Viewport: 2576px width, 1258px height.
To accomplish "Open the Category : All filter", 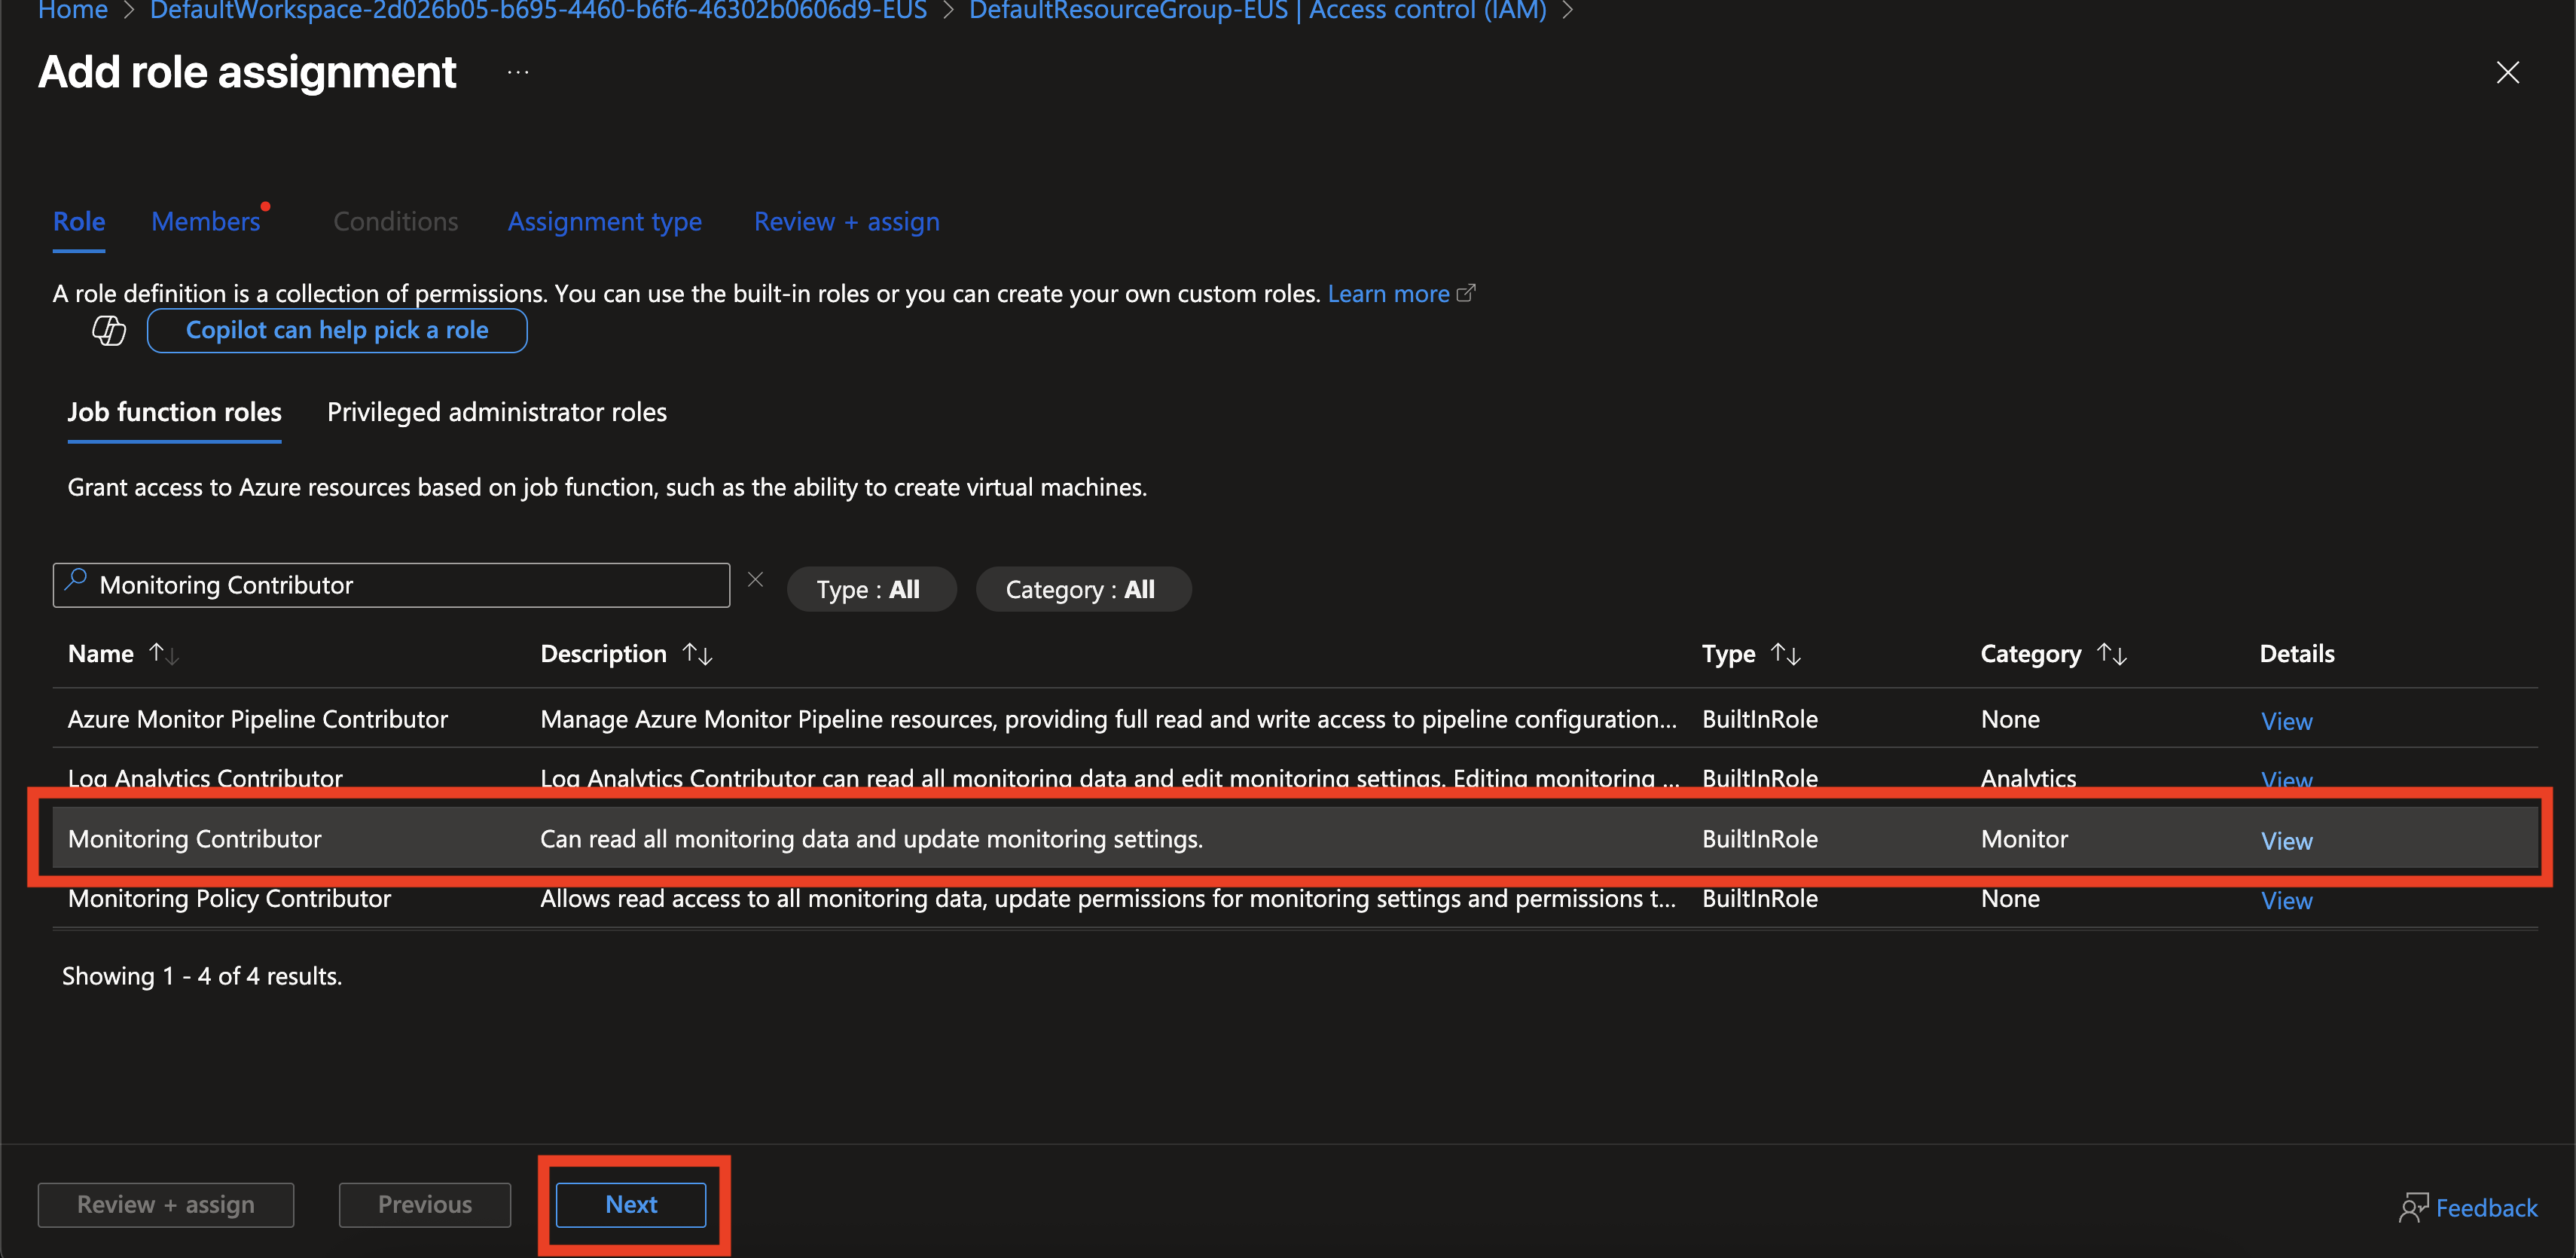I will pos(1083,589).
